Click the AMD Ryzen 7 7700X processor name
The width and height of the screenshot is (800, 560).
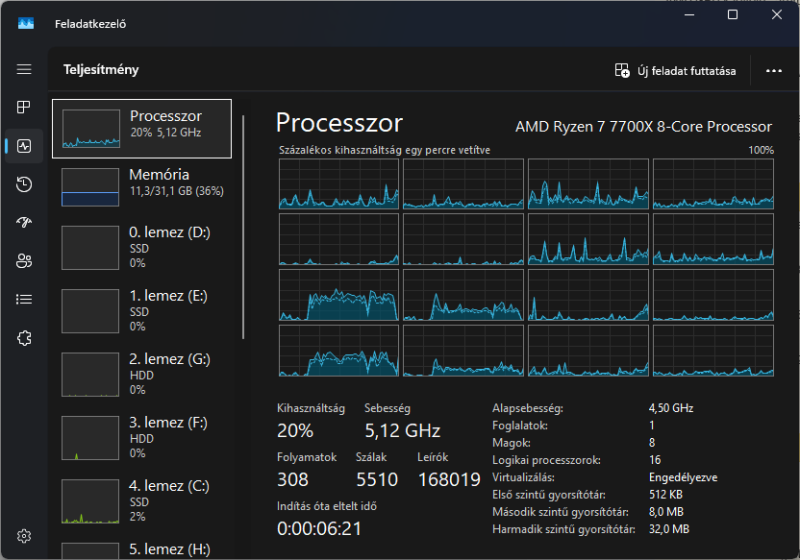click(643, 126)
